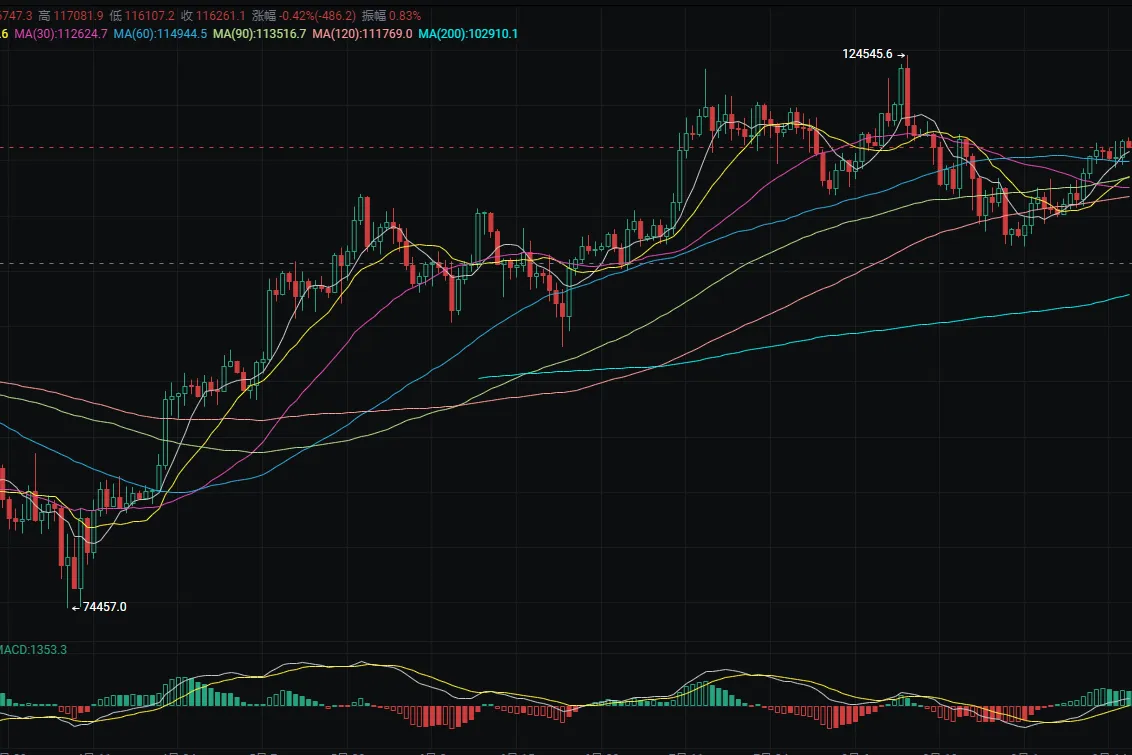Click the low price value 116107.2

[149, 16]
